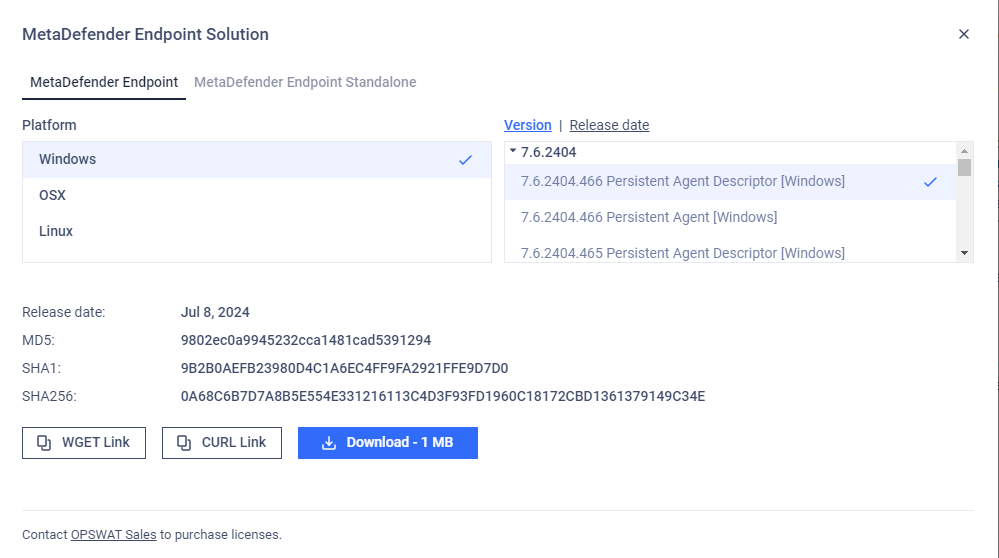Sort list by Release date
This screenshot has width=999, height=558.
pyautogui.click(x=609, y=125)
